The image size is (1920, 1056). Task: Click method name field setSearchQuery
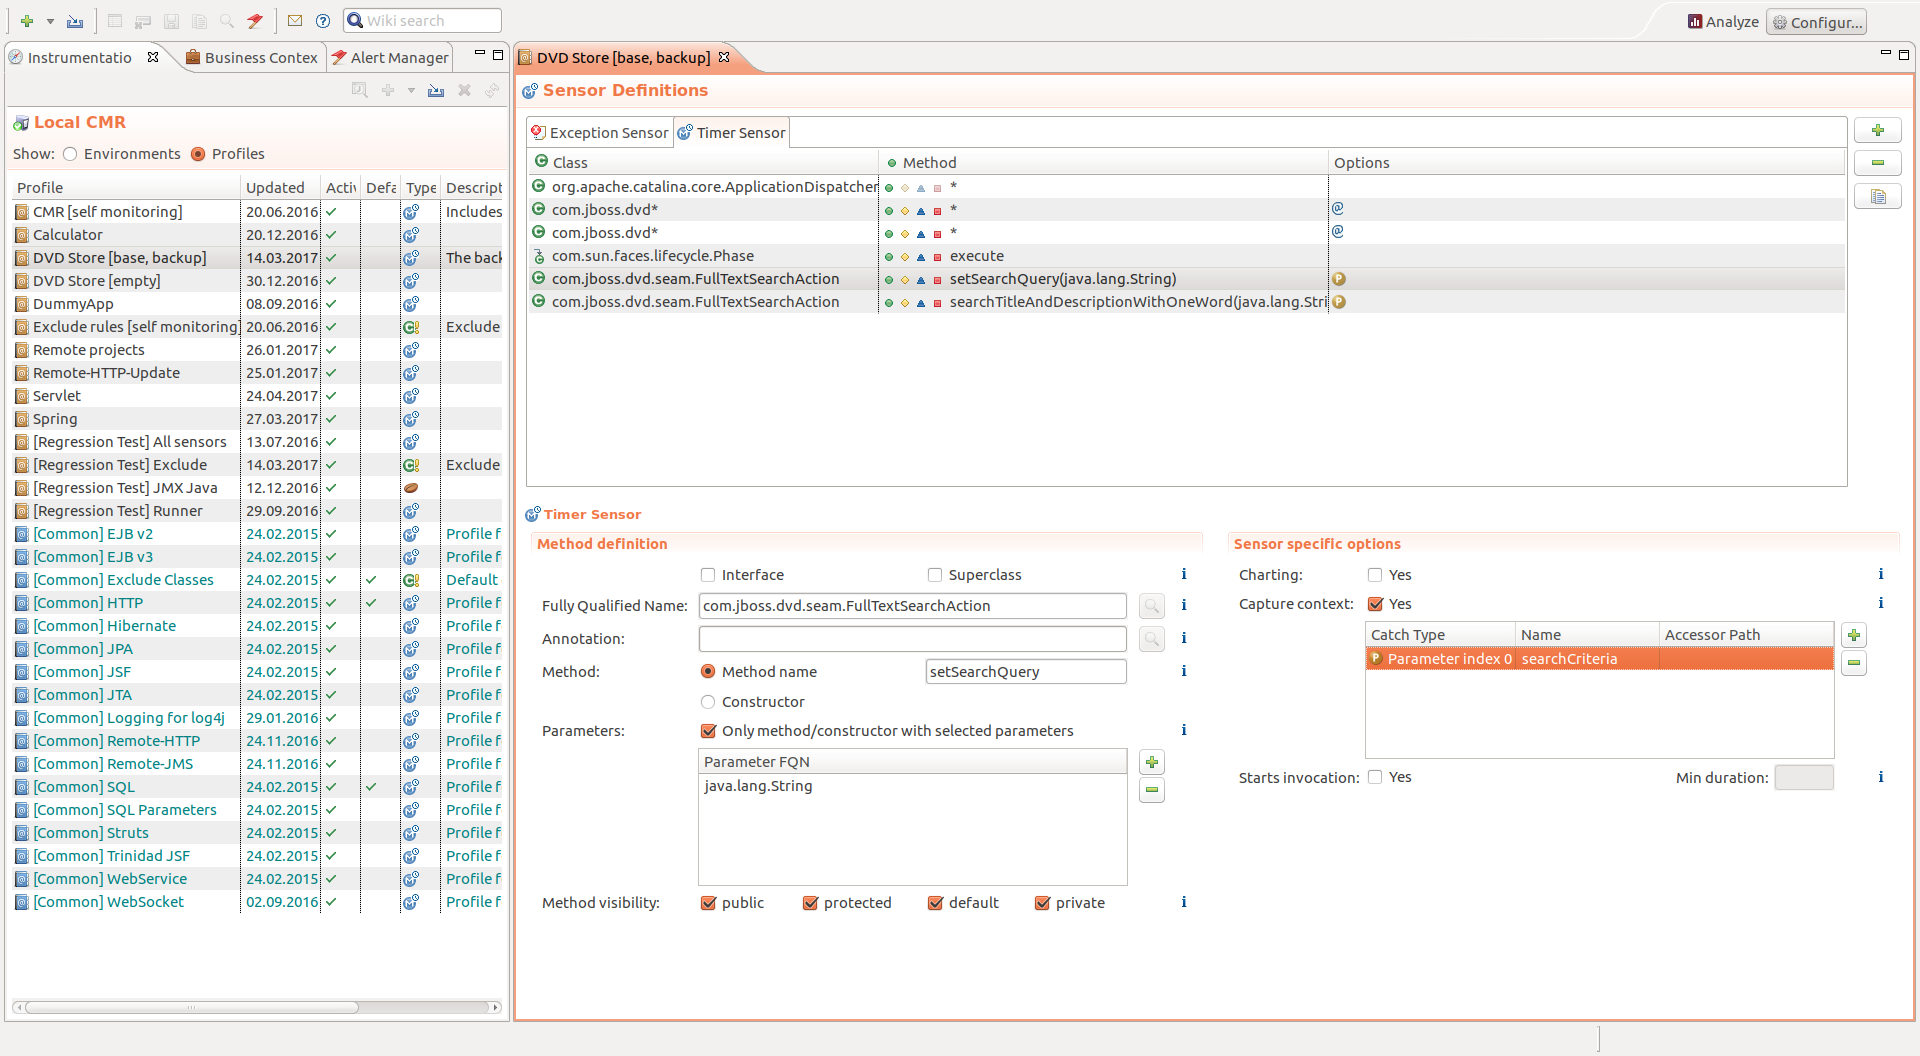tap(1026, 672)
